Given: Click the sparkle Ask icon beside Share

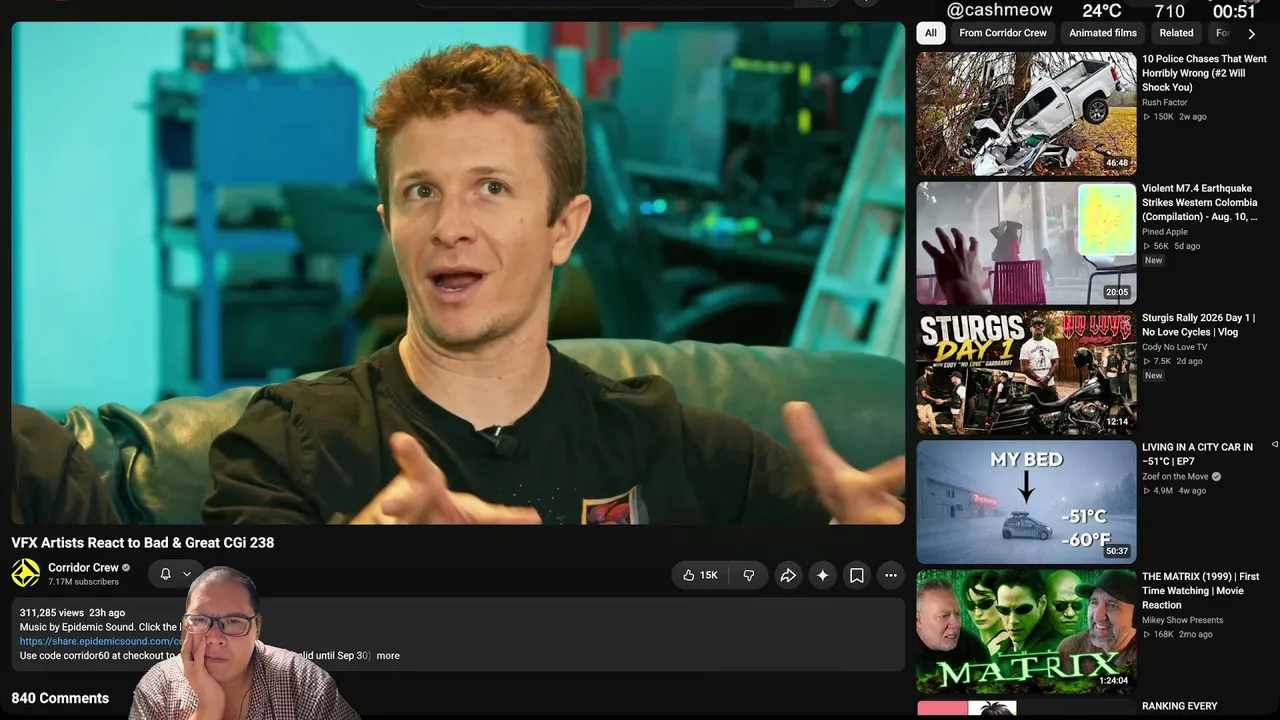Looking at the screenshot, I should pyautogui.click(x=822, y=575).
